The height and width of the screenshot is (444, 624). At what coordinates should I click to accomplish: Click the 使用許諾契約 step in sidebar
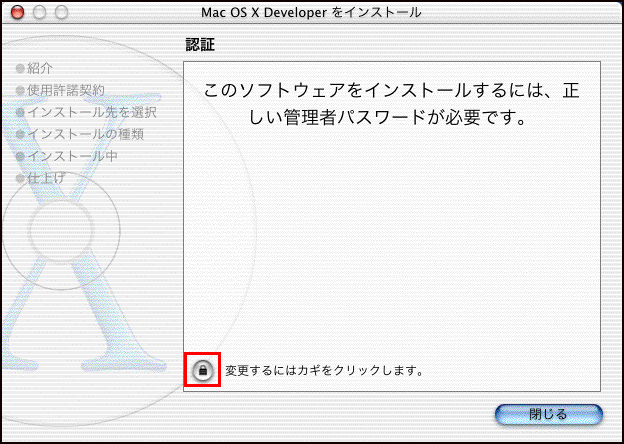pyautogui.click(x=60, y=91)
